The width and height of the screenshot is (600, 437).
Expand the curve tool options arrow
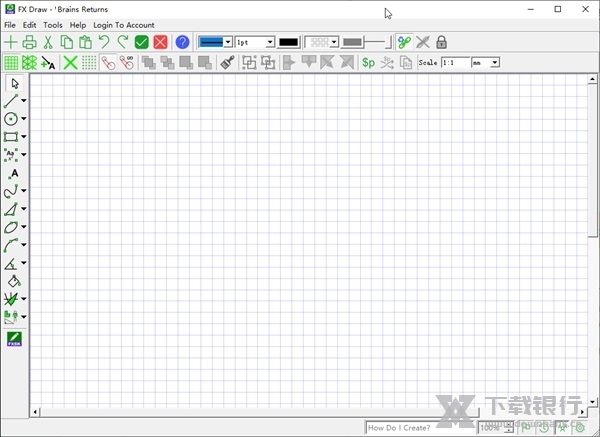pyautogui.click(x=24, y=191)
